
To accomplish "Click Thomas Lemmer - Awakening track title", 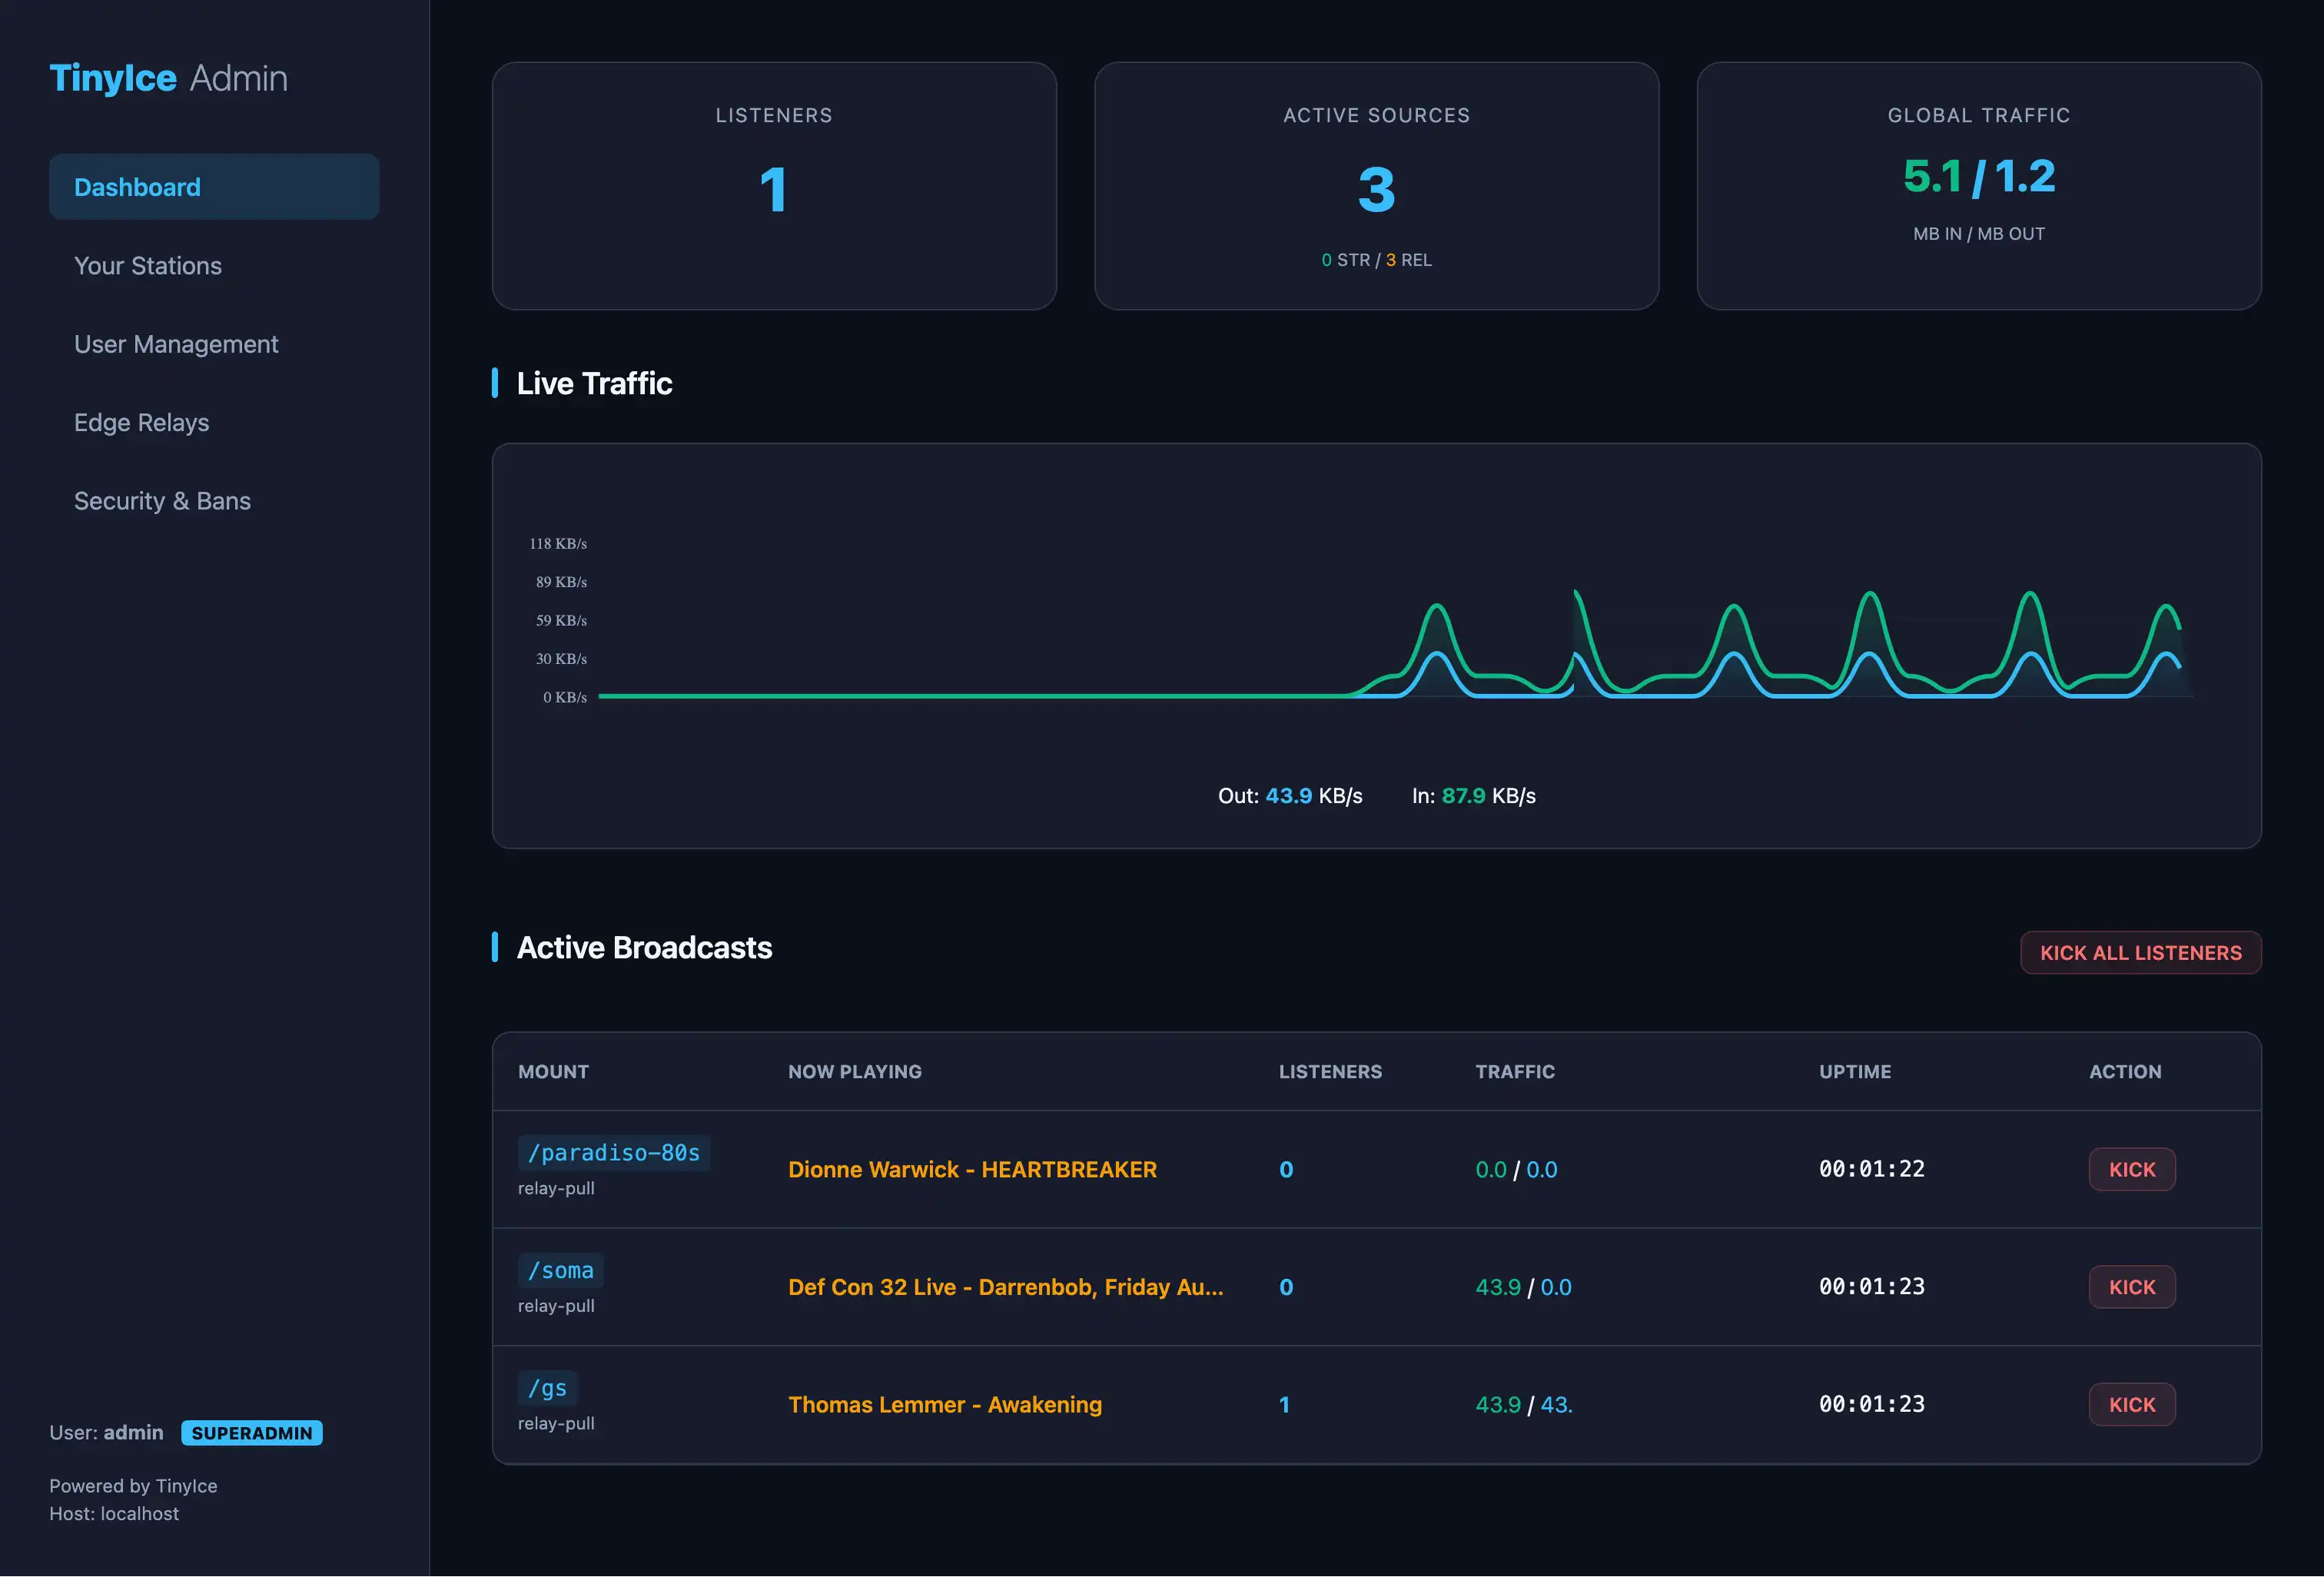I will pyautogui.click(x=944, y=1405).
